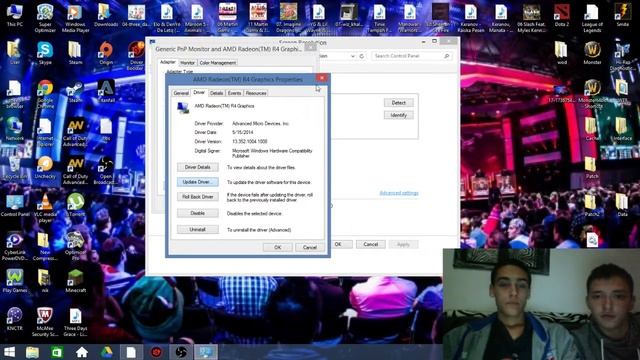Launch VLC media player shortcut

[x=45, y=208]
